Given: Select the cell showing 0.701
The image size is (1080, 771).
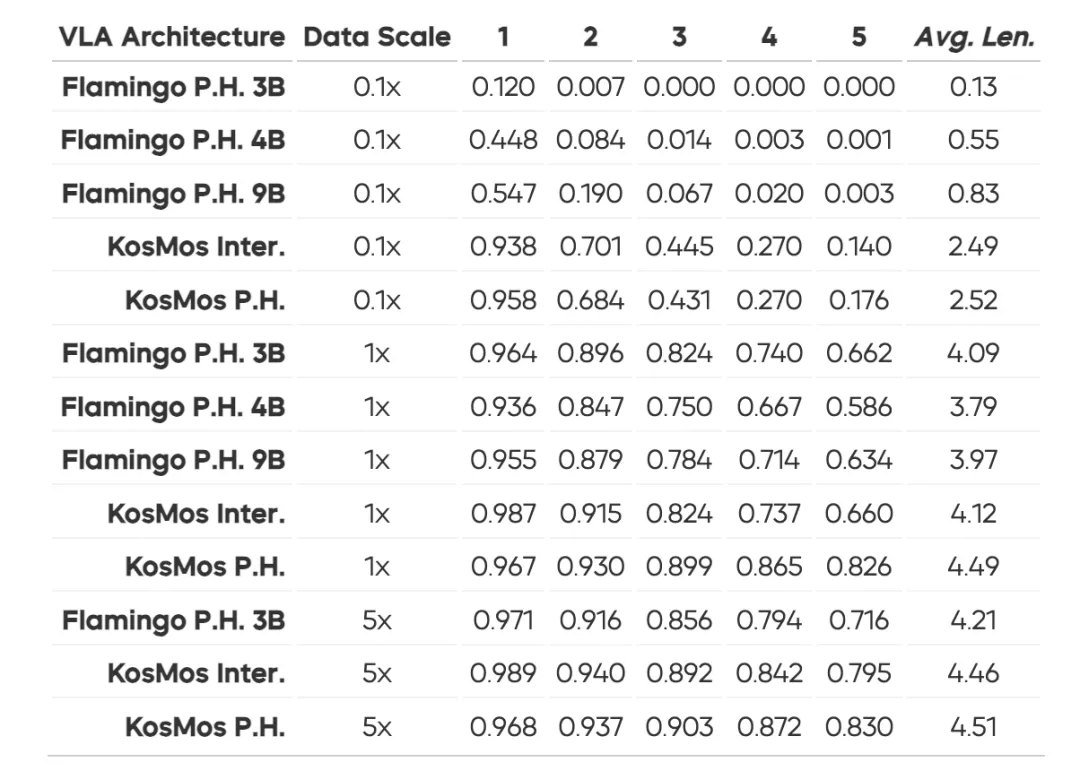Looking at the screenshot, I should point(590,246).
